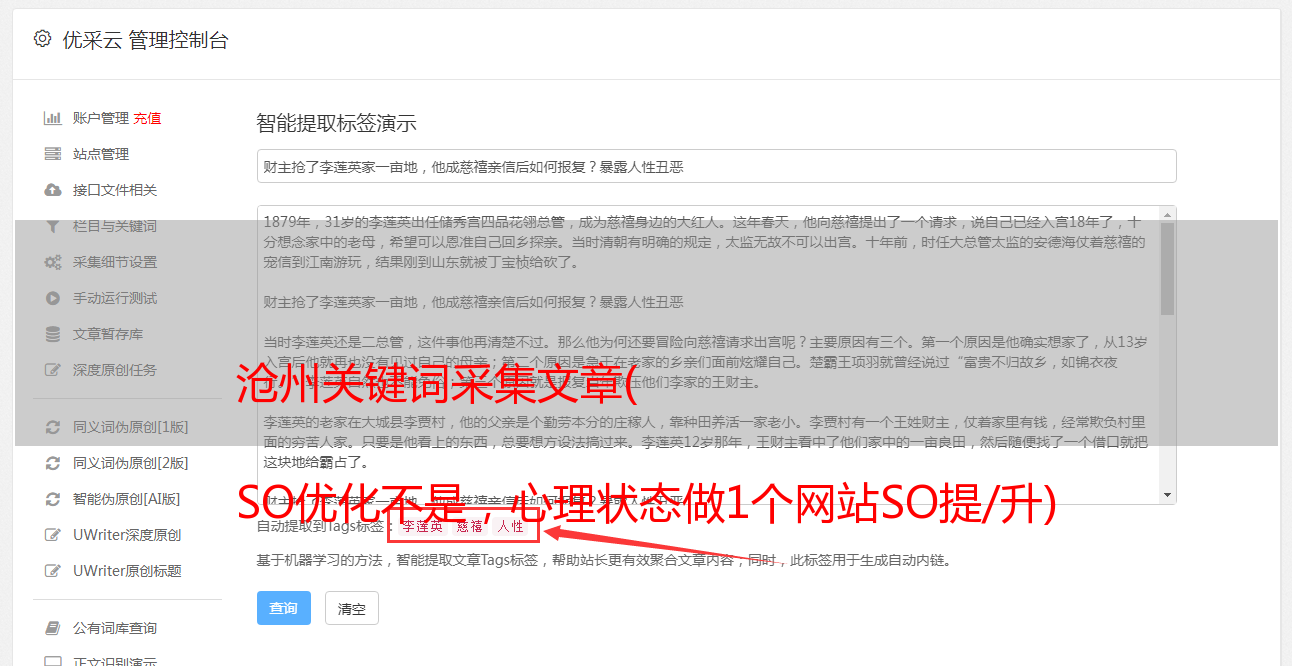
Task: Click the scroll-down arrow of article textarea
Action: (1167, 496)
